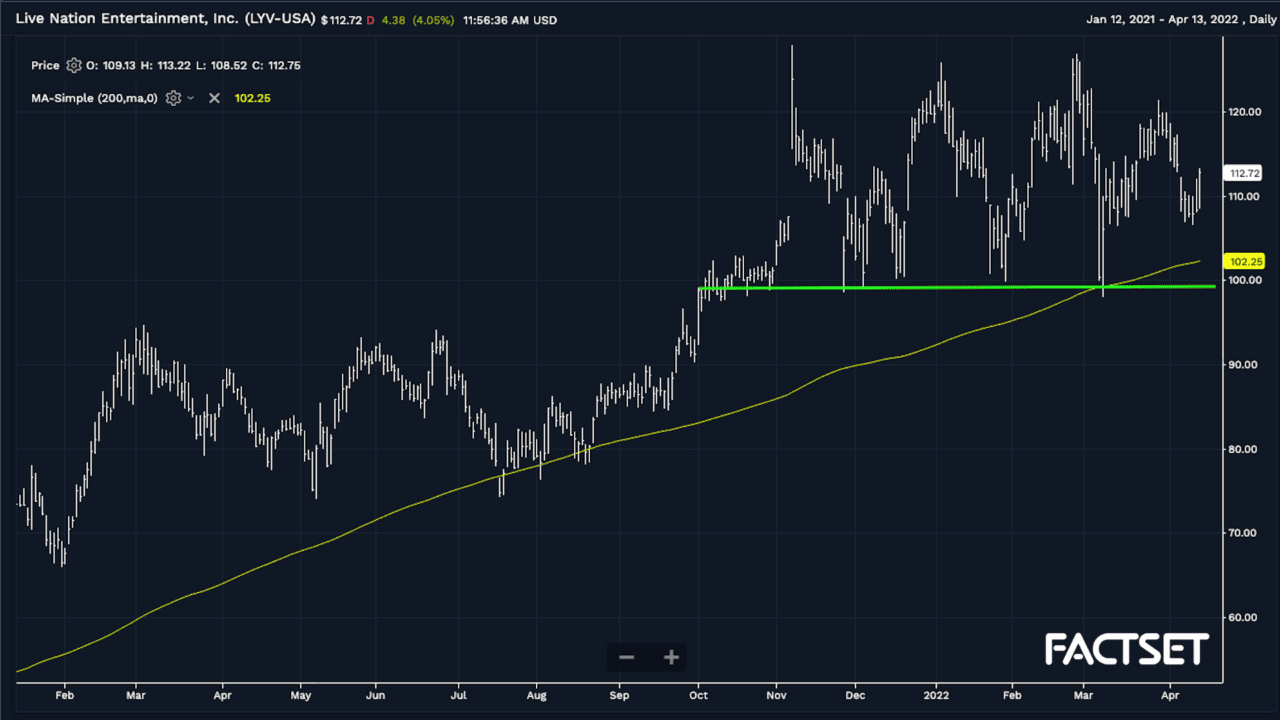Select the Price legend label
This screenshot has width=1280, height=720.
coord(45,66)
